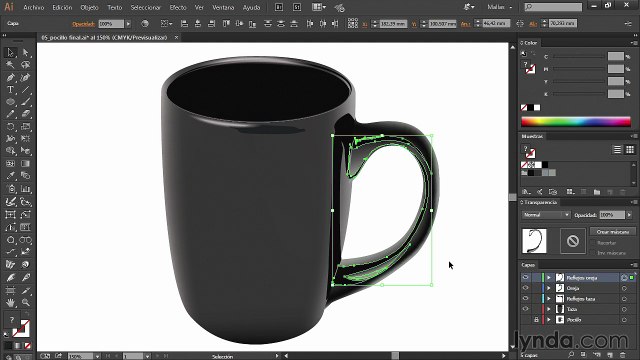640x360 pixels.
Task: Click the create new layer icon
Action: [x=610, y=355]
